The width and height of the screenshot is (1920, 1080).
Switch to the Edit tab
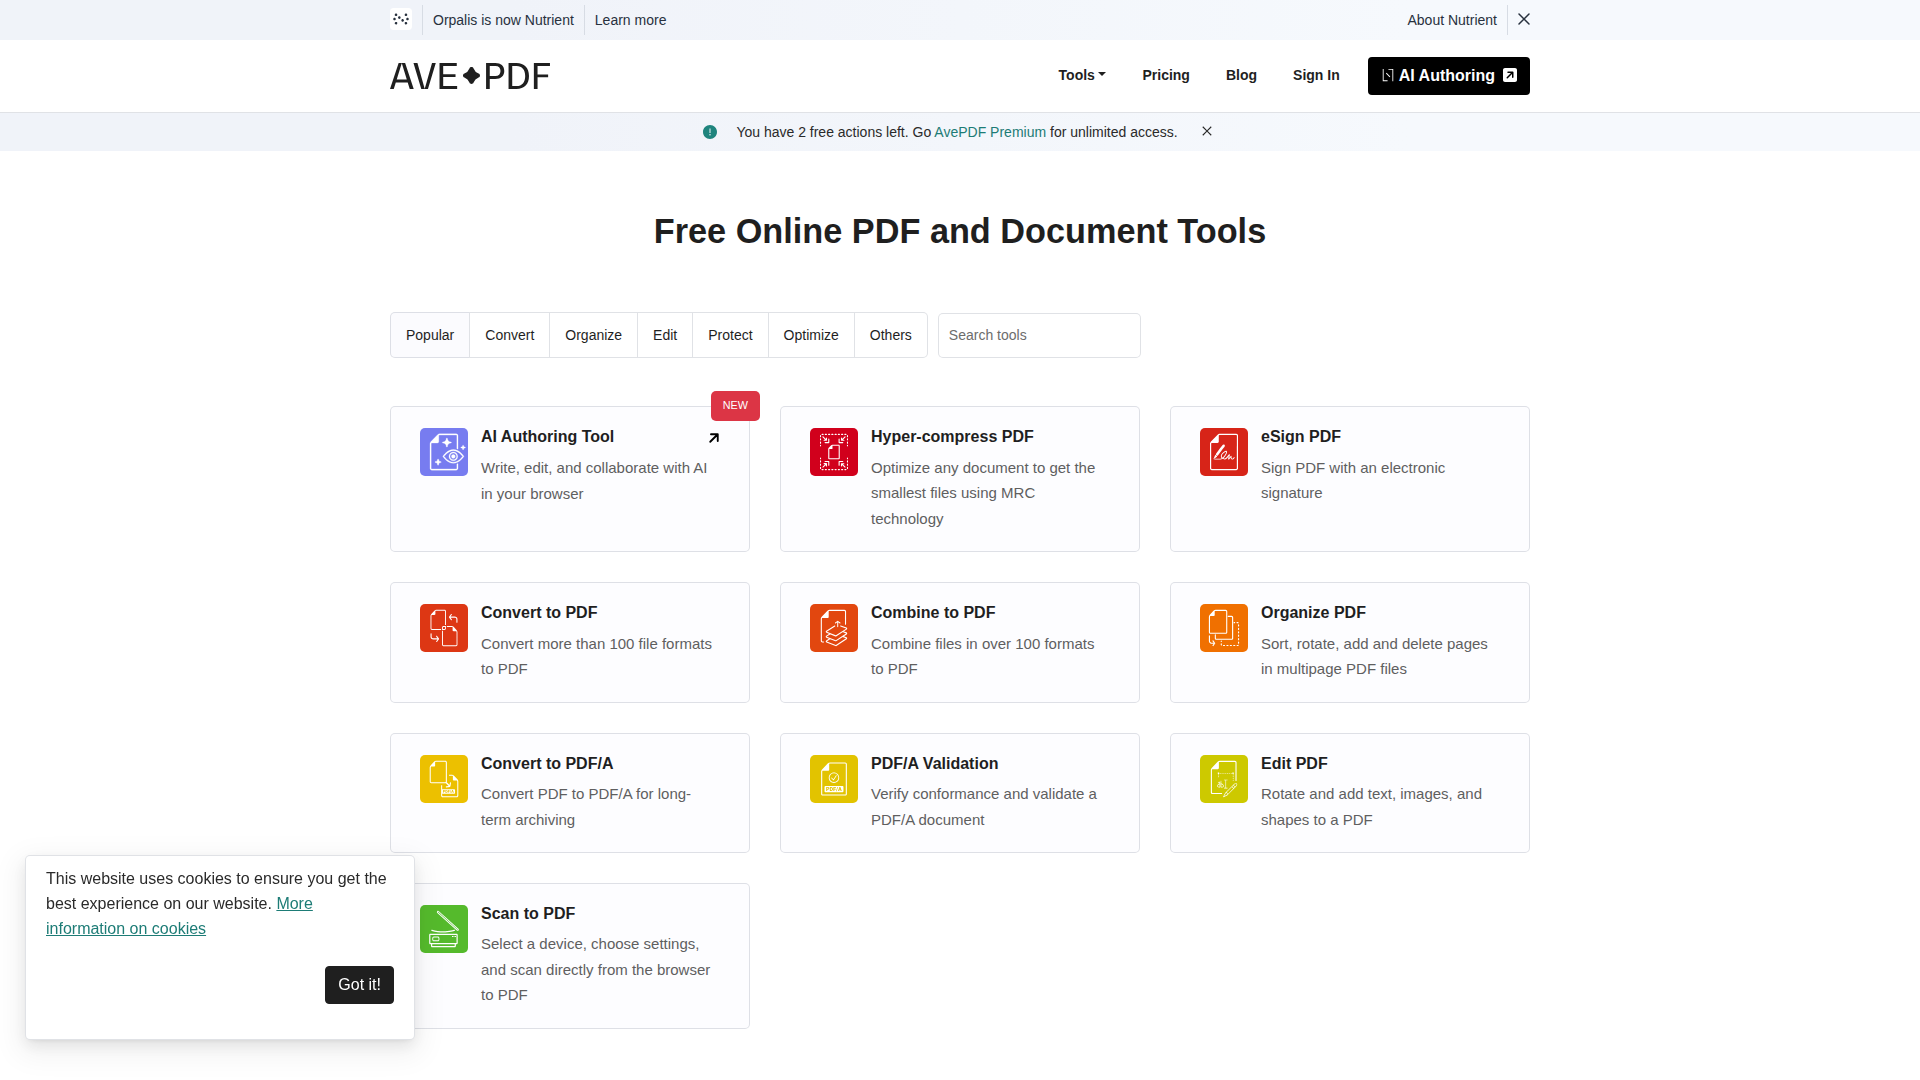pos(665,335)
